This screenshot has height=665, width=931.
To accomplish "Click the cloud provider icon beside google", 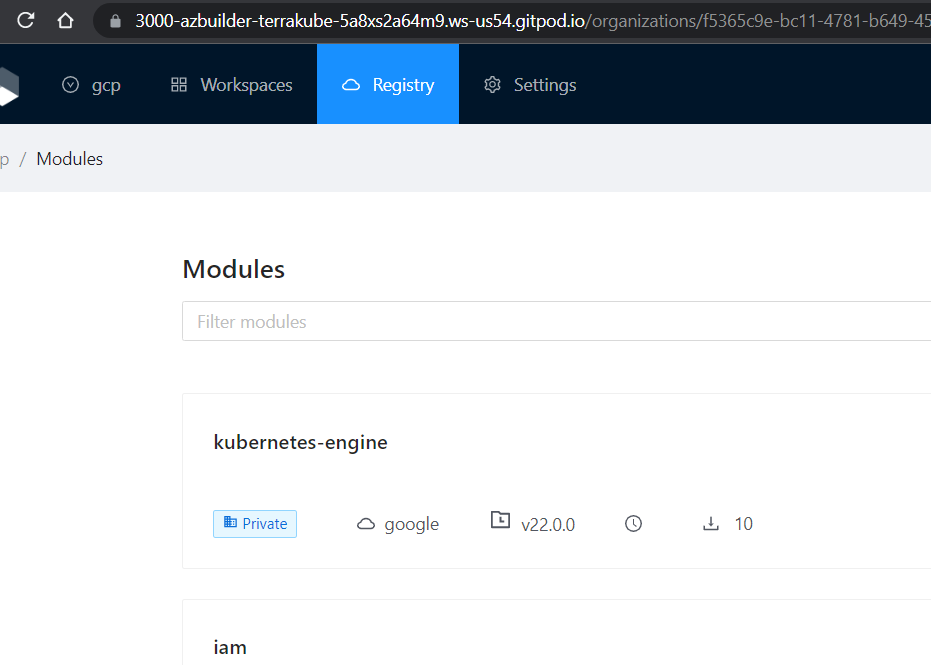I will [366, 524].
